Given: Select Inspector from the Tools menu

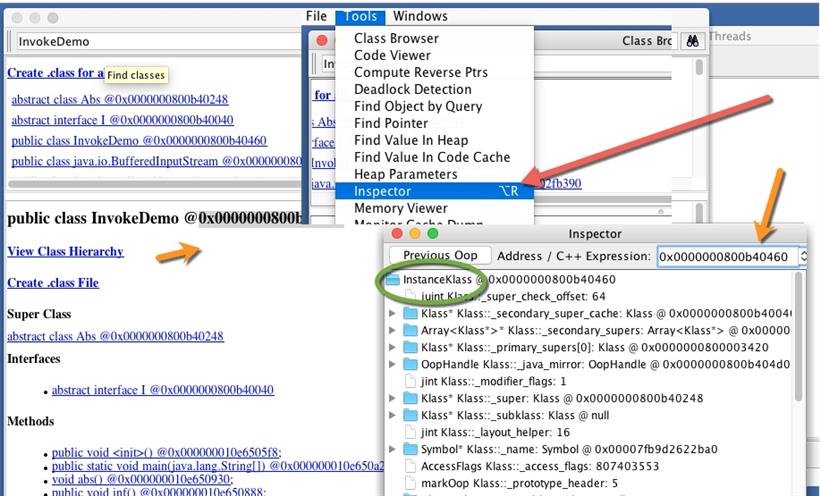Looking at the screenshot, I should tap(435, 191).
